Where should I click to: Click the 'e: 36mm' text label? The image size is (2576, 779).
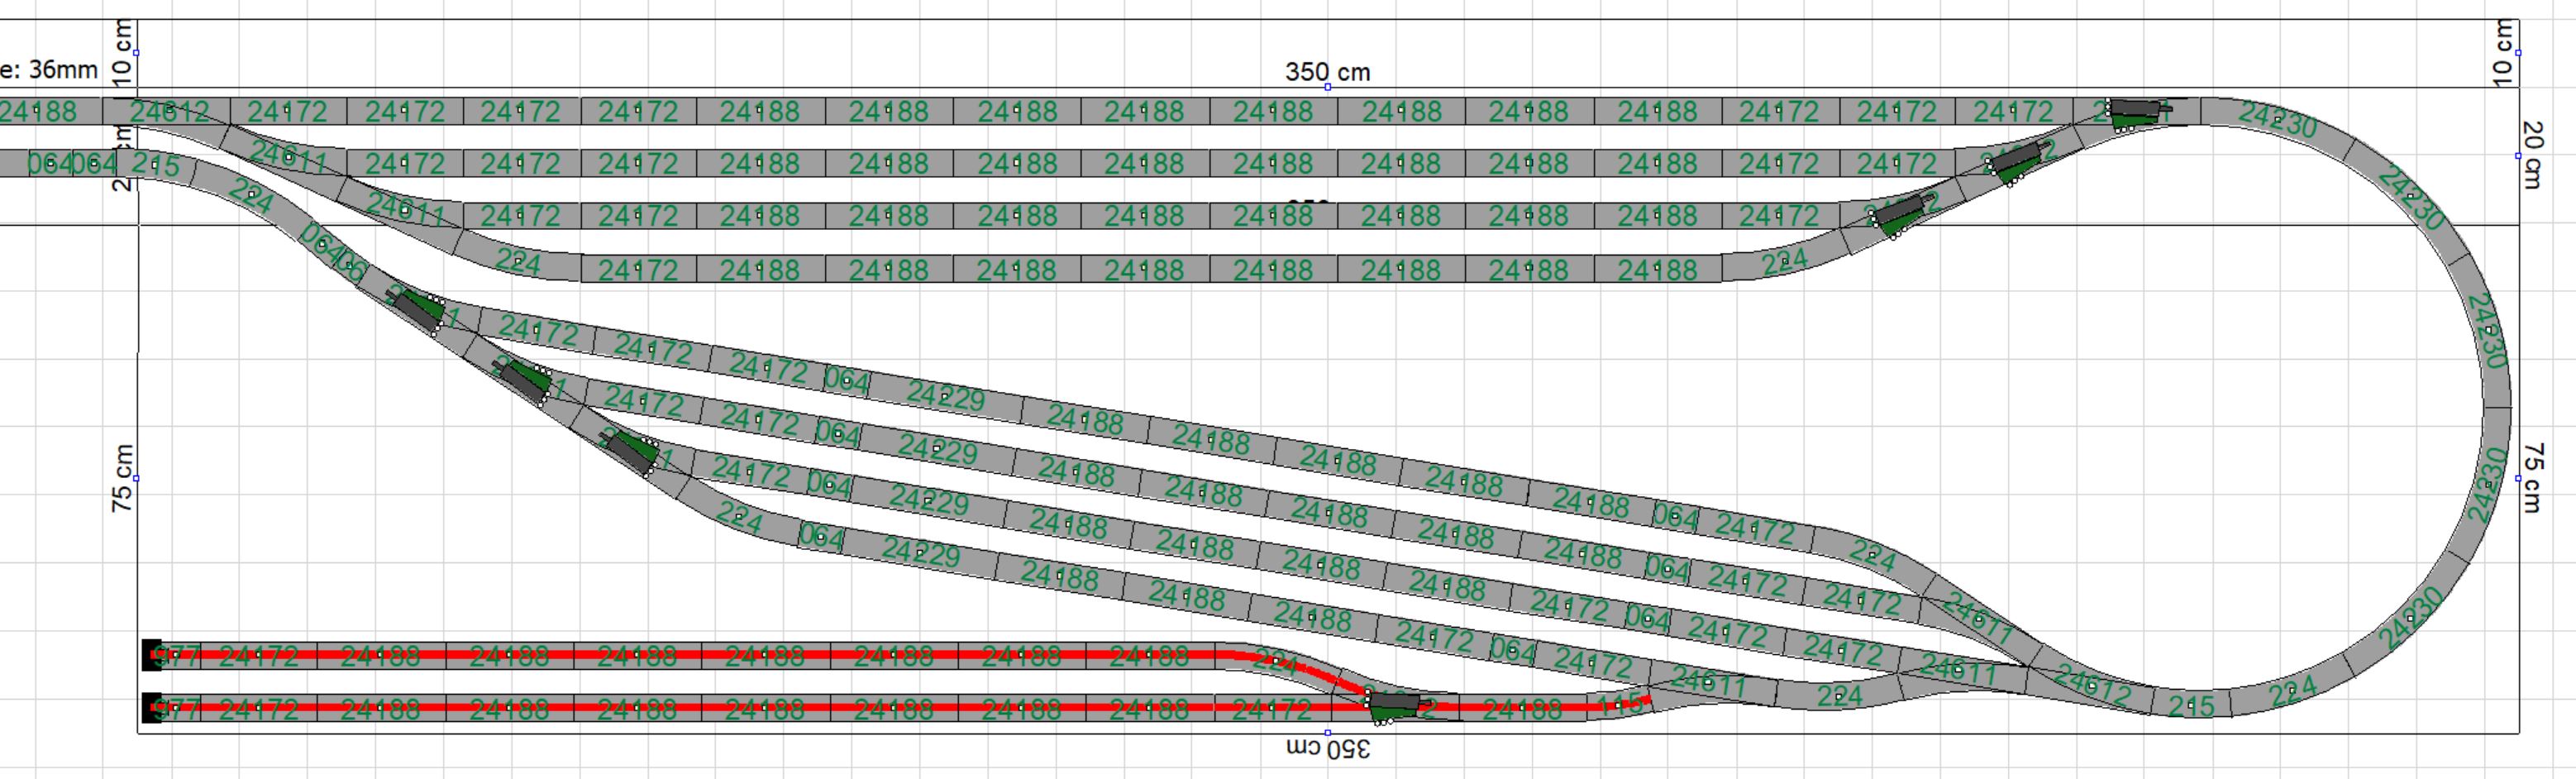[49, 69]
